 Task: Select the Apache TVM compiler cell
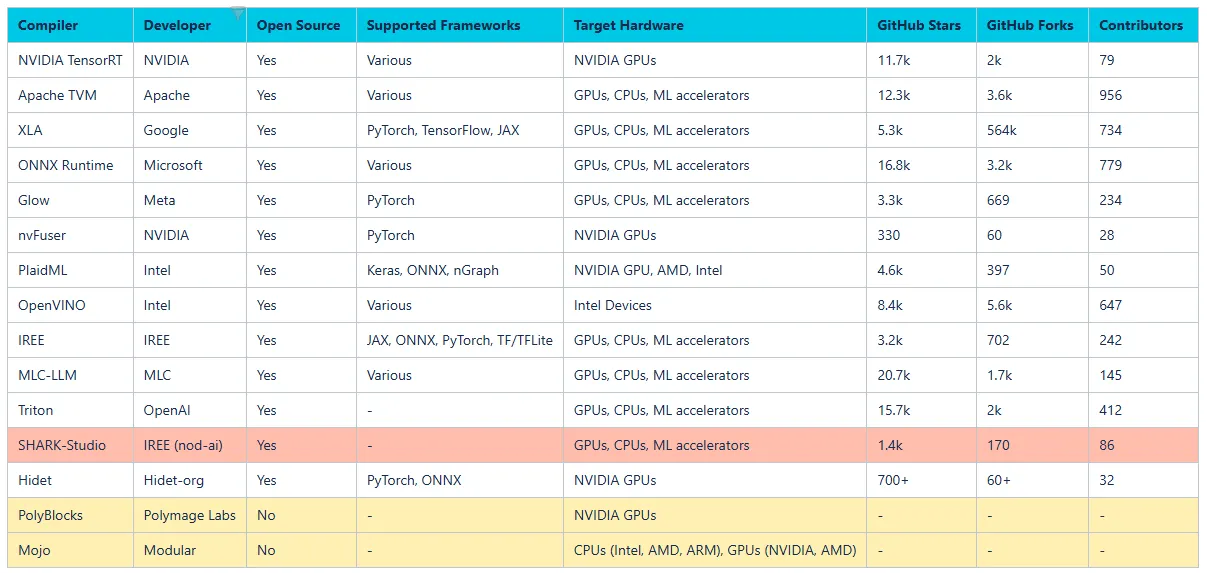[x=71, y=95]
